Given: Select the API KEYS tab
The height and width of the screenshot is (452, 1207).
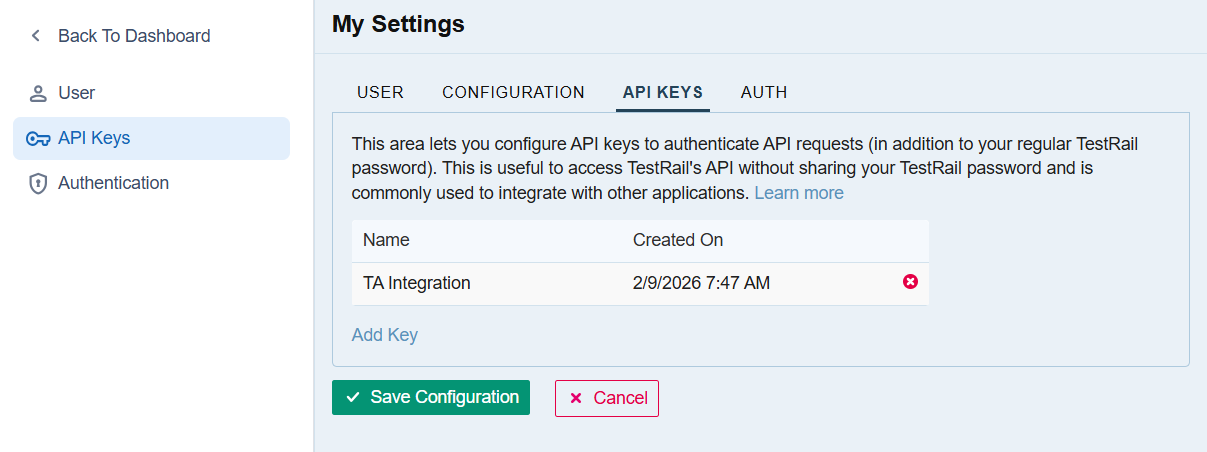Looking at the screenshot, I should tap(662, 92).
